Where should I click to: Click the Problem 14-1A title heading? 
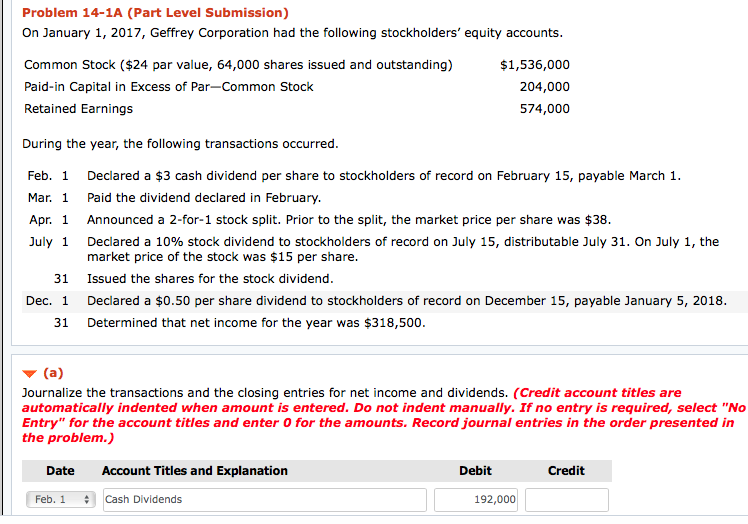[x=155, y=13]
